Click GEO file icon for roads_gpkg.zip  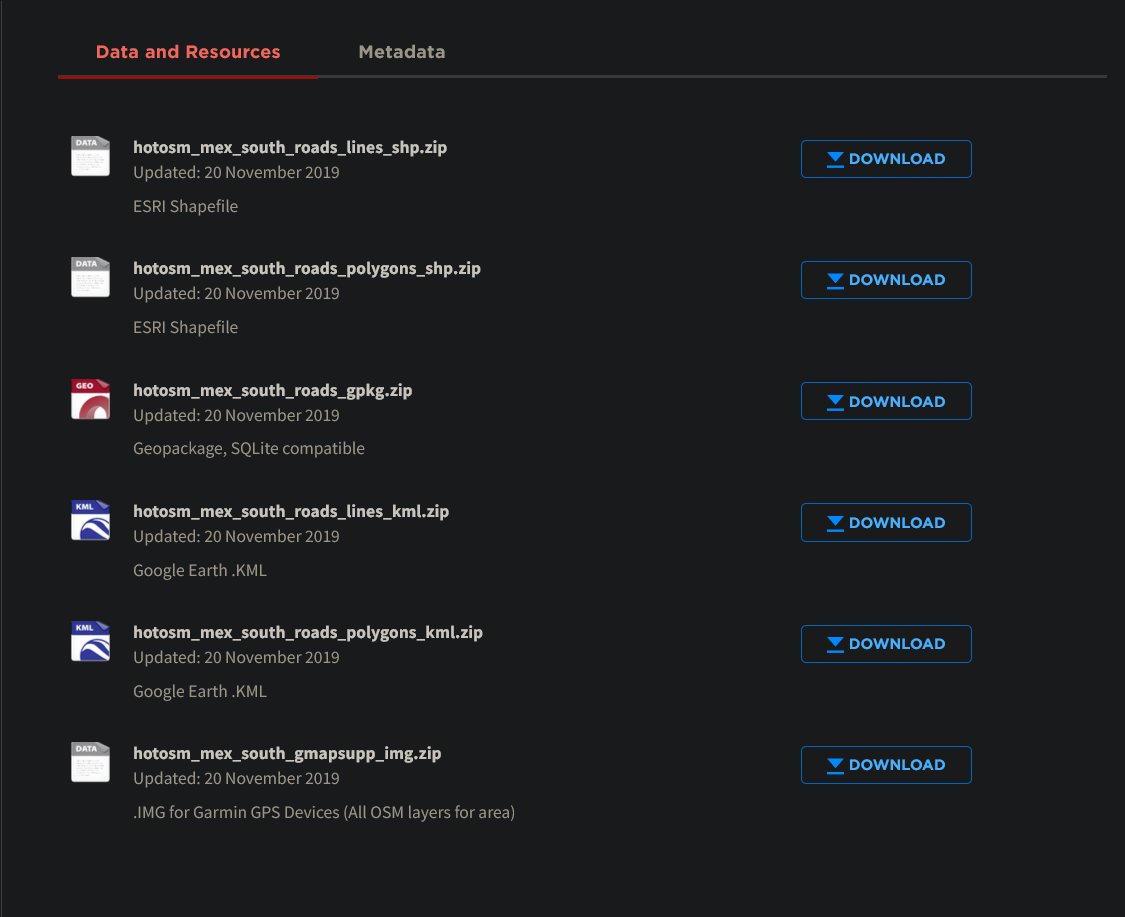click(90, 399)
